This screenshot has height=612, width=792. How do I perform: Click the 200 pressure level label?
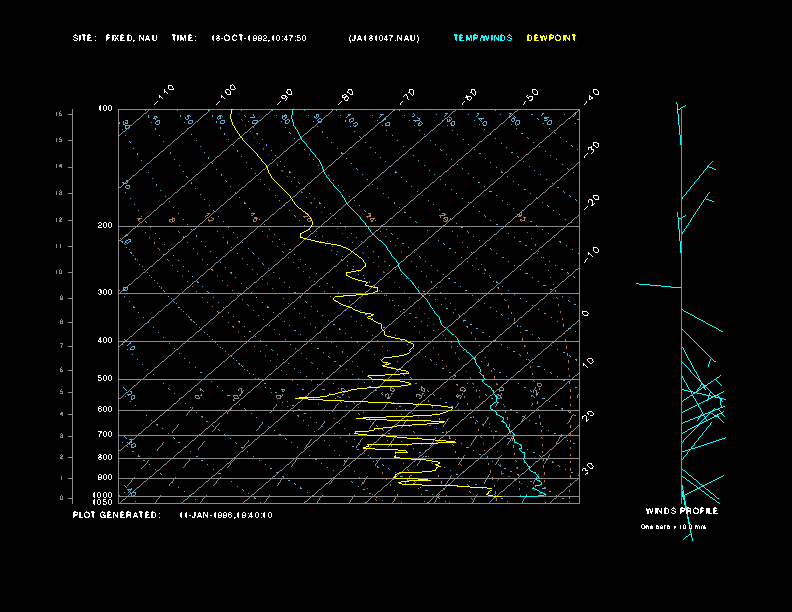(x=105, y=226)
